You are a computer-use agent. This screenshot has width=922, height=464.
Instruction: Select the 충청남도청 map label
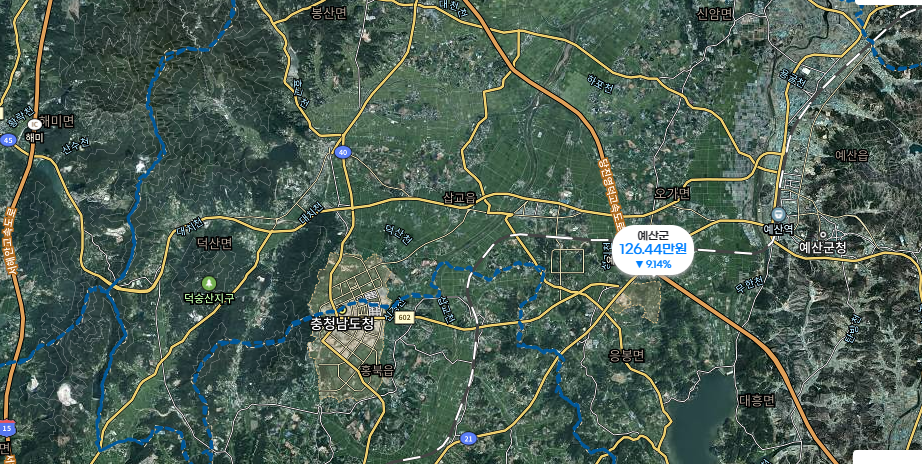[342, 323]
